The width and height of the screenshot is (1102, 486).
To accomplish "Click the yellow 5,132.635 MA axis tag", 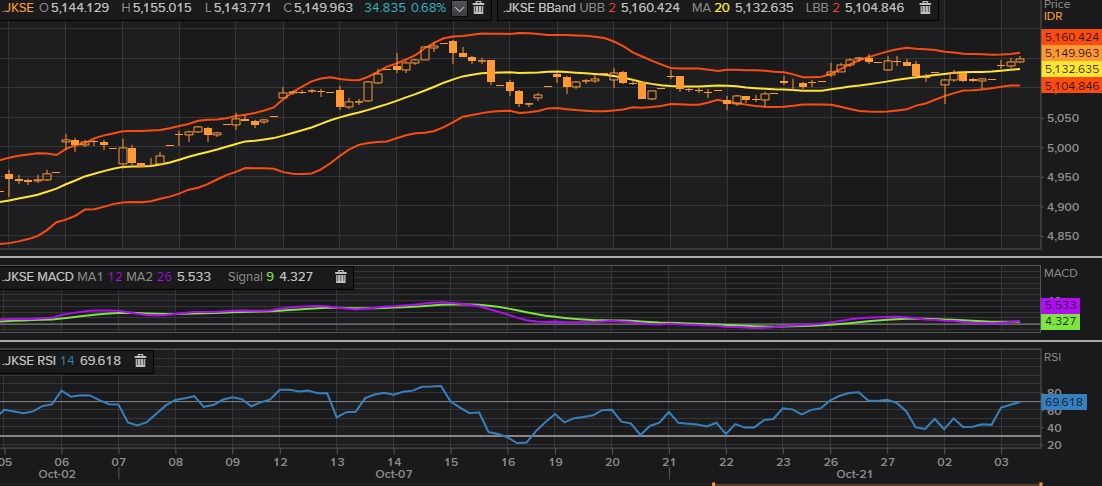I will [x=1070, y=69].
